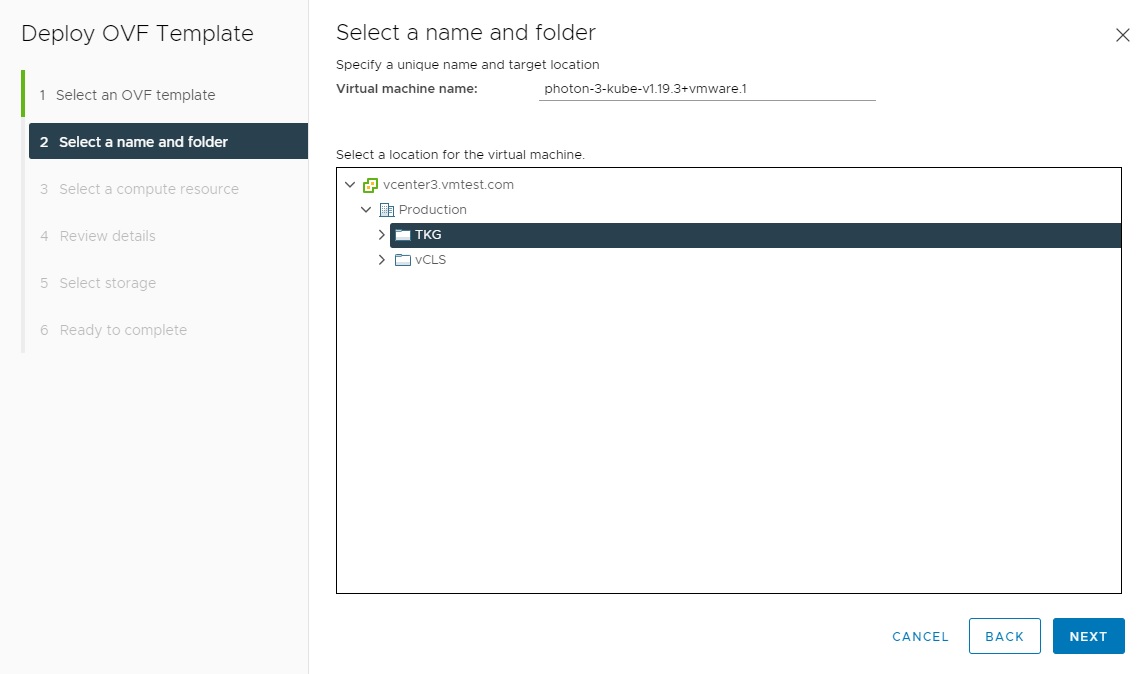The image size is (1146, 674).
Task: Cancel the OVF deployment wizard
Action: click(x=920, y=636)
